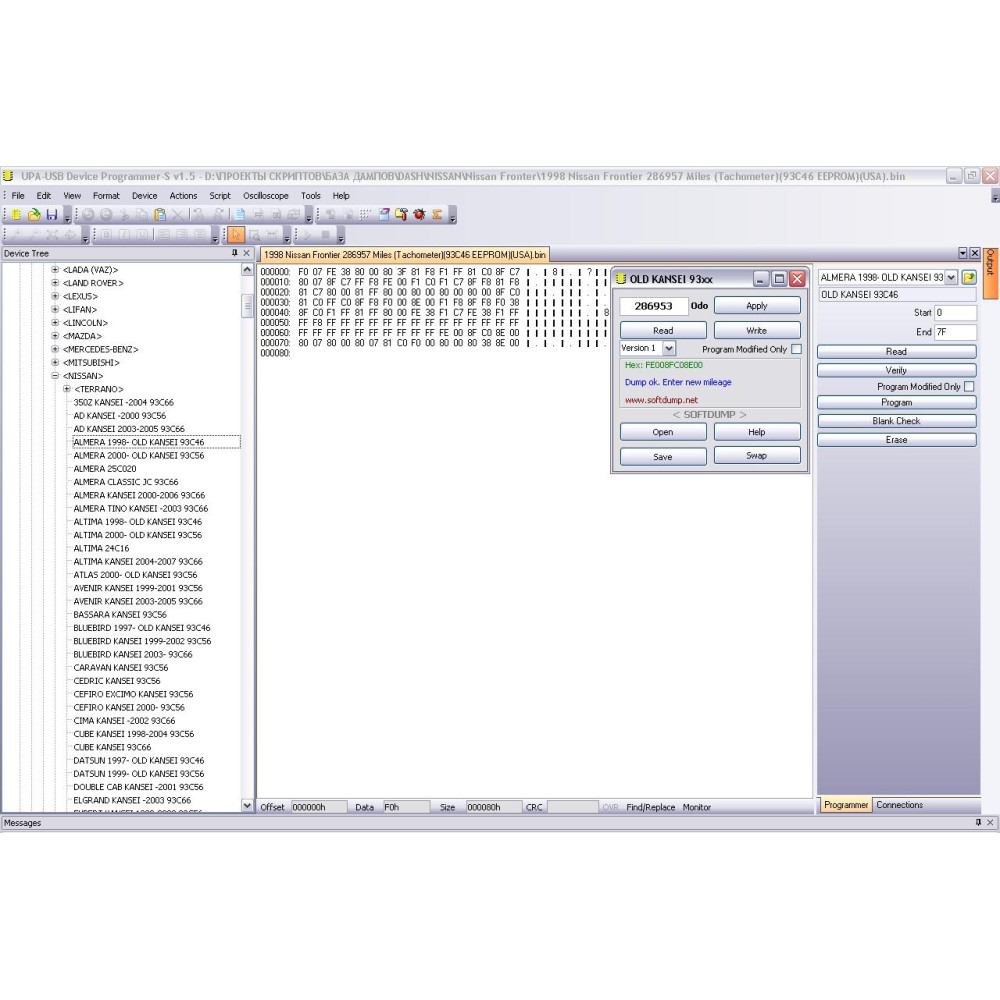The height and width of the screenshot is (1000, 1000).
Task: Collapse the <NISSAN> tree node
Action: tap(55, 376)
